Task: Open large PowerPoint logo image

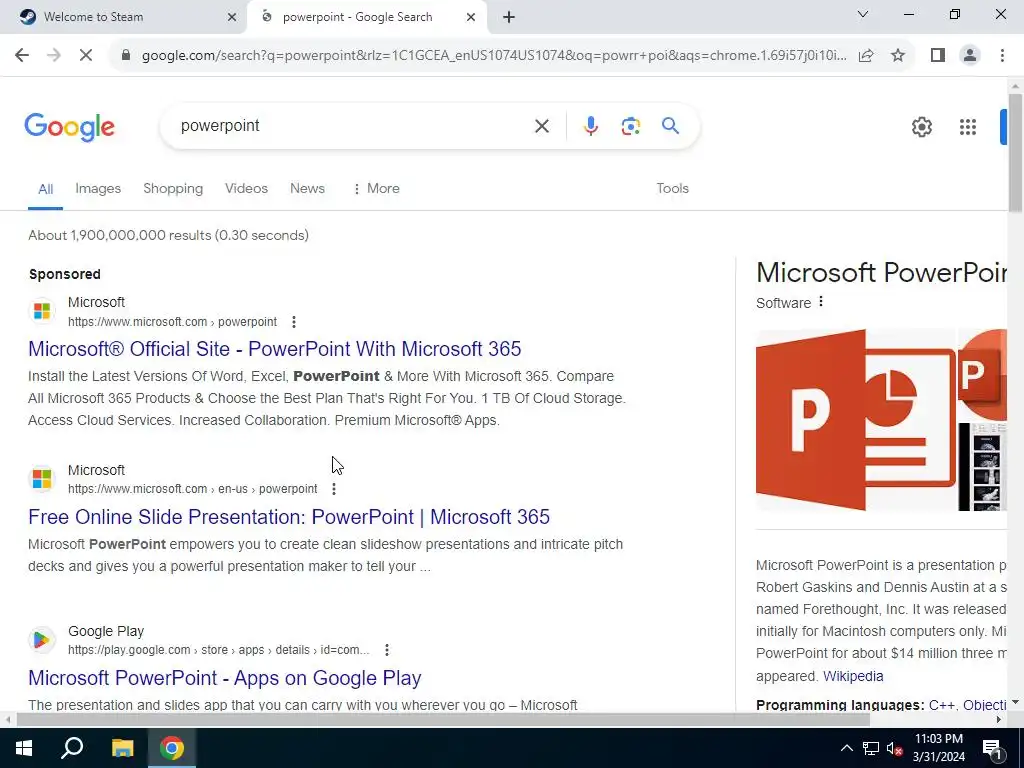Action: click(x=856, y=420)
